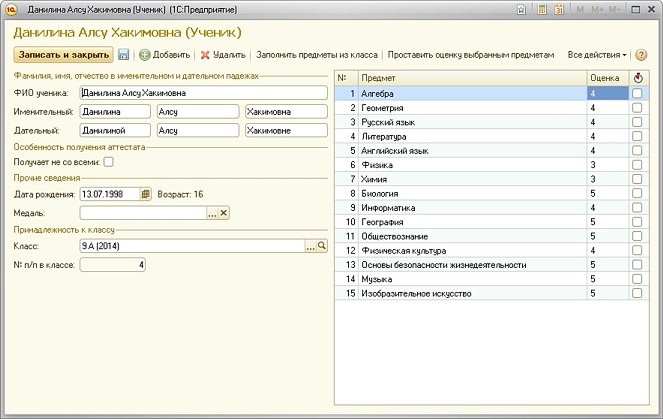663x419 pixels.
Task: Sort by the Предмет column header
Action: coord(473,78)
